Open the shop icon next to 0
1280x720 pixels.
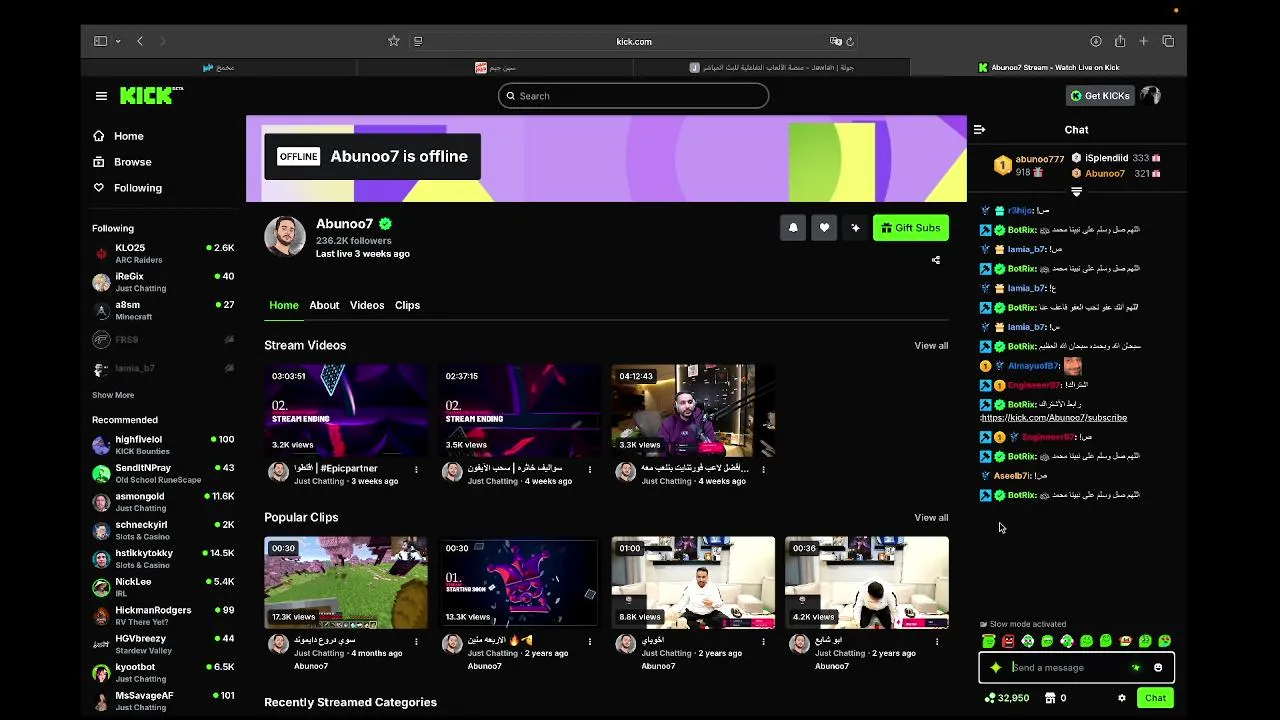coord(1050,698)
